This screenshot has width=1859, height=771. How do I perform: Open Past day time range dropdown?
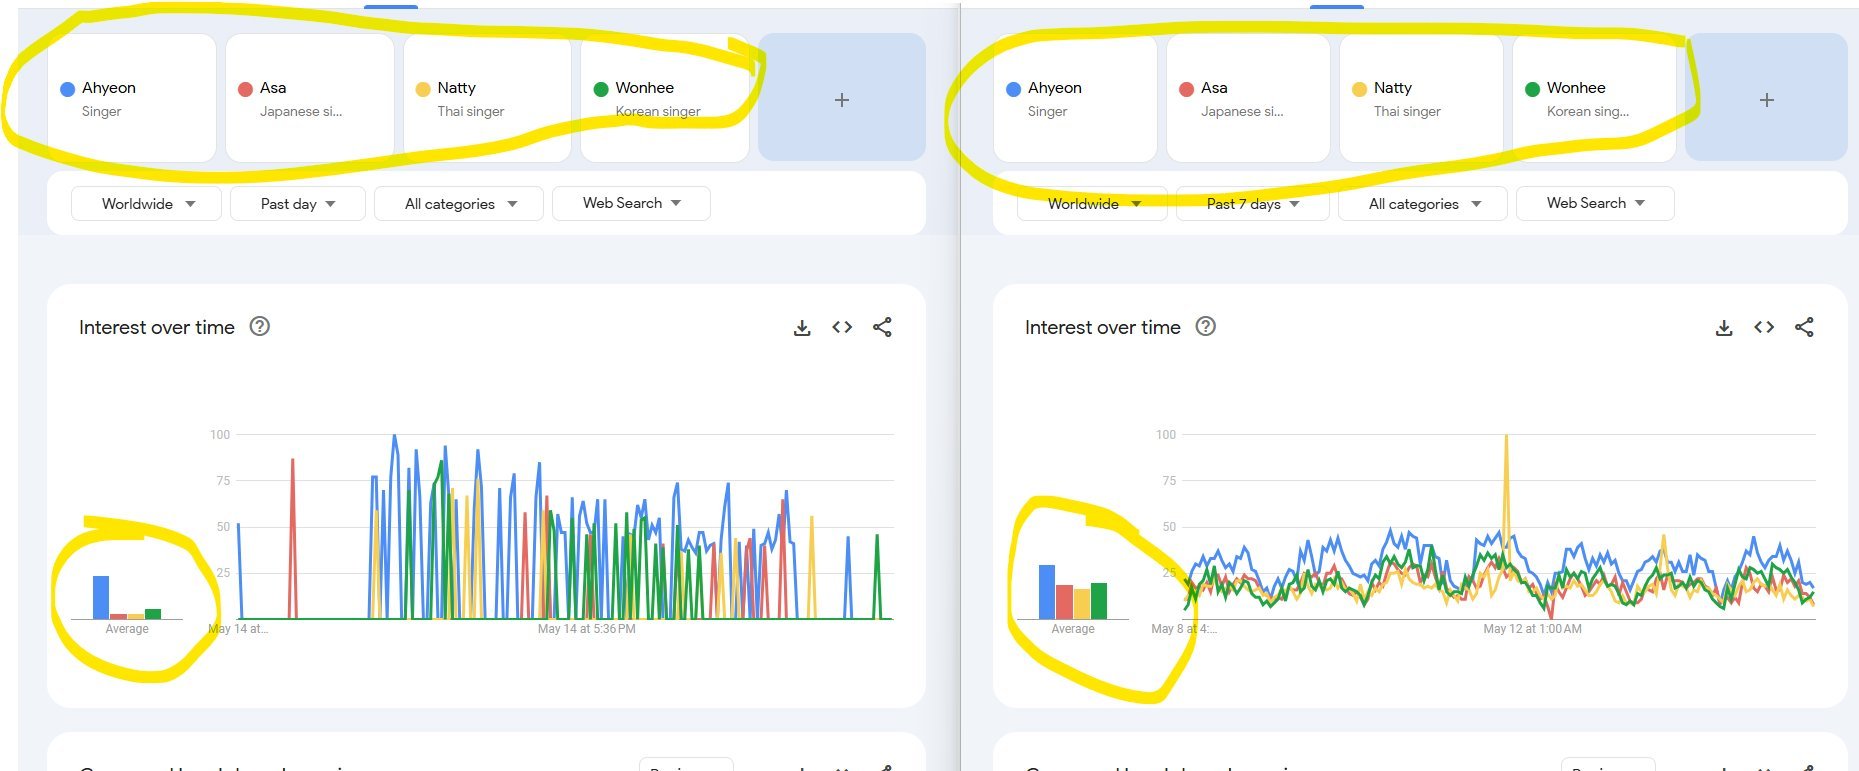click(298, 203)
